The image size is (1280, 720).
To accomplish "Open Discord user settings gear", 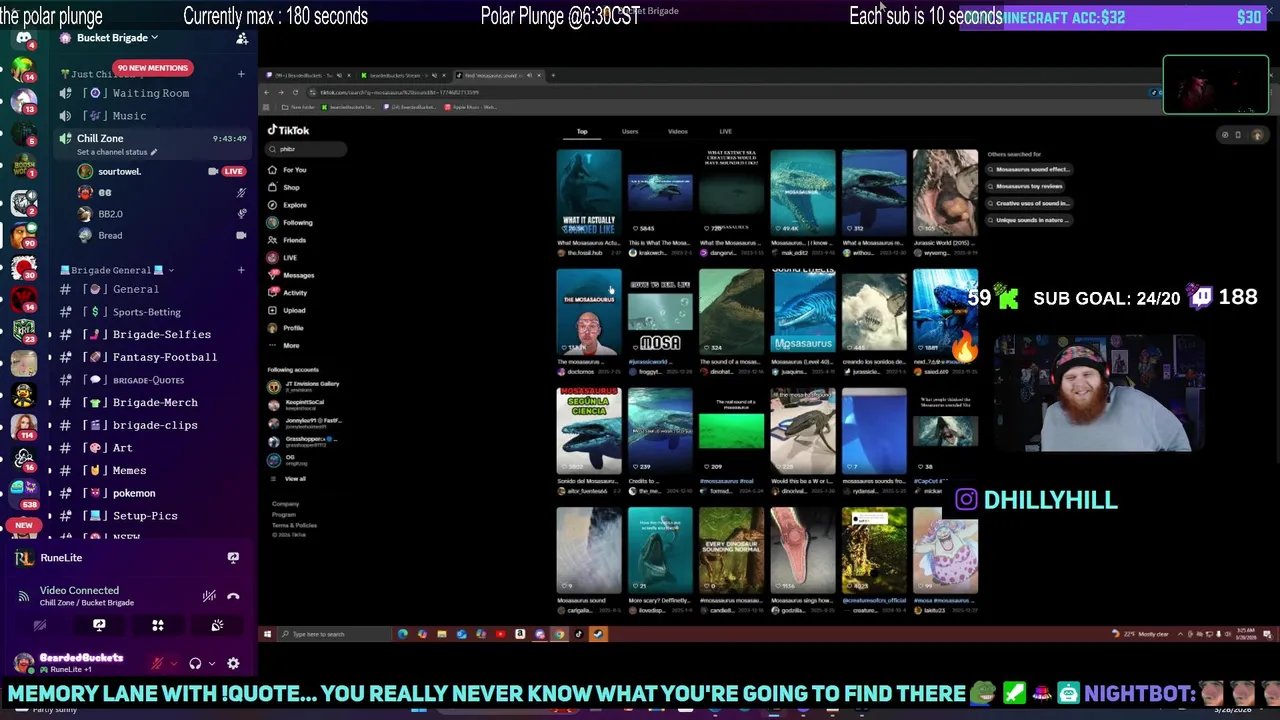I will (233, 663).
